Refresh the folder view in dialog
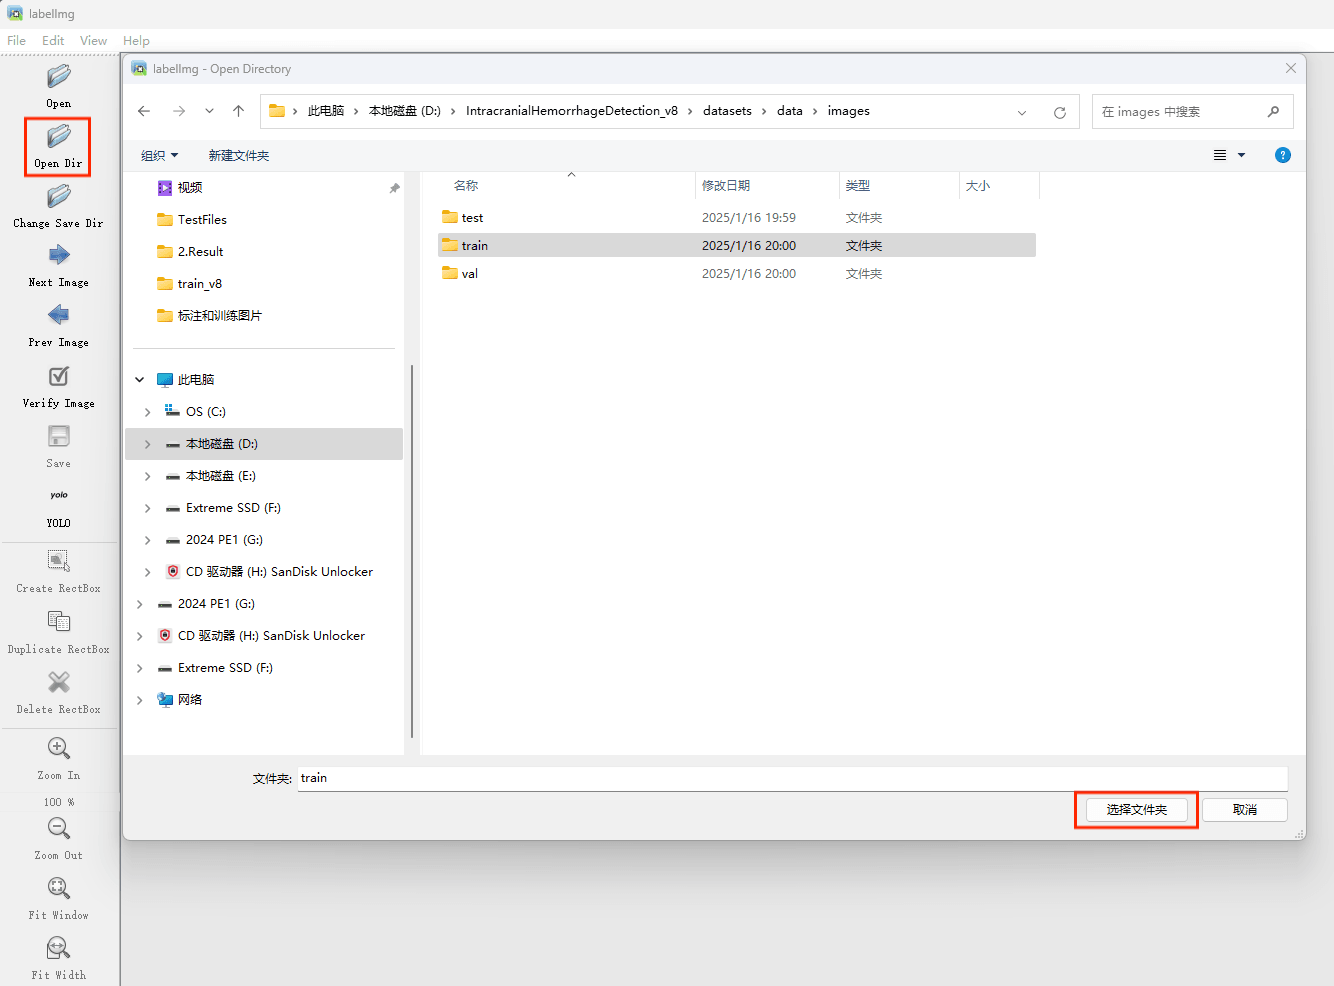This screenshot has width=1334, height=986. pos(1059,112)
